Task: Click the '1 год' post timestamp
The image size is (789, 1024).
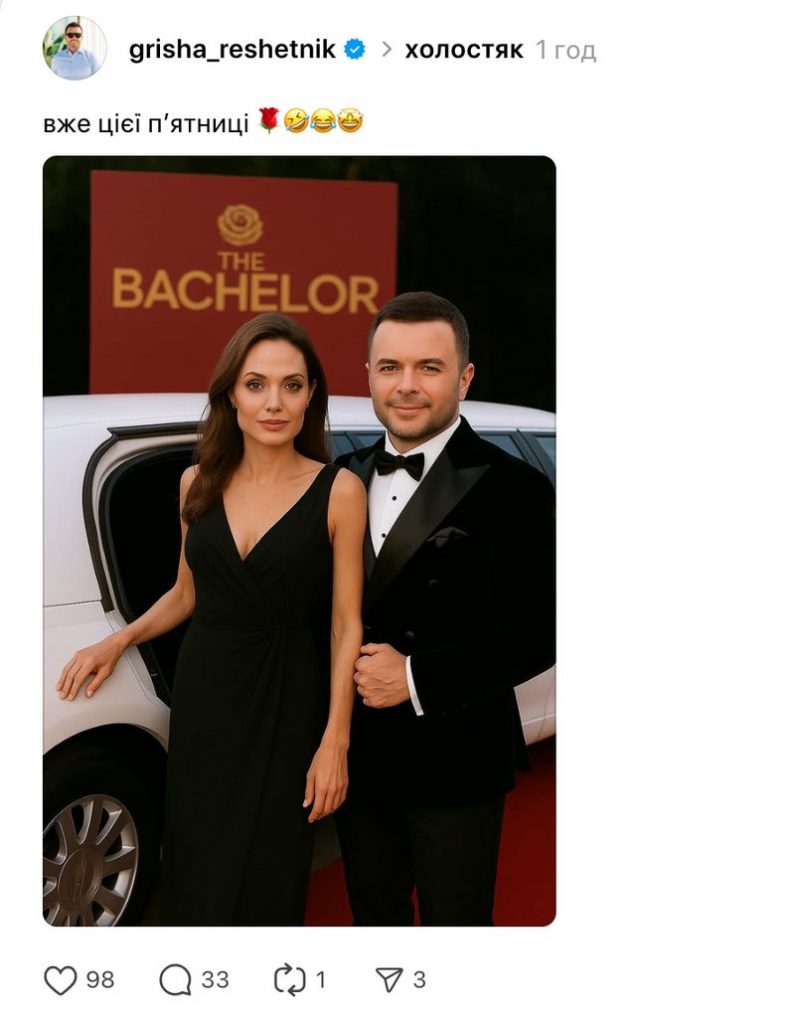Action: (566, 50)
